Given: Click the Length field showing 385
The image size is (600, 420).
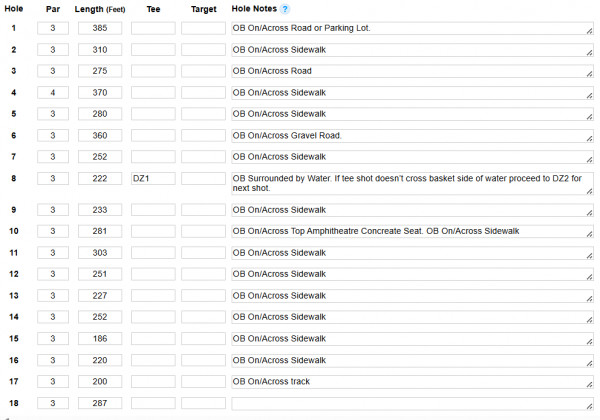Looking at the screenshot, I should (100, 28).
